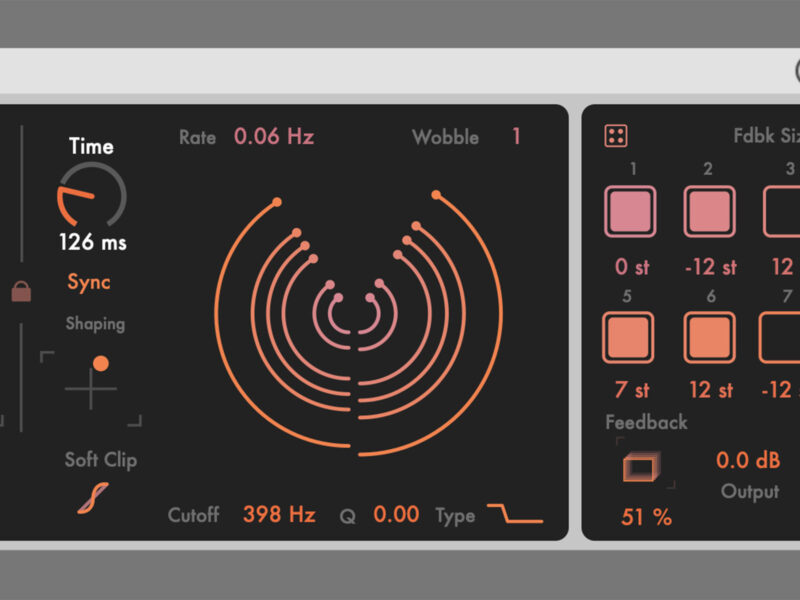
Task: Toggle voice 6 square button
Action: coord(710,338)
